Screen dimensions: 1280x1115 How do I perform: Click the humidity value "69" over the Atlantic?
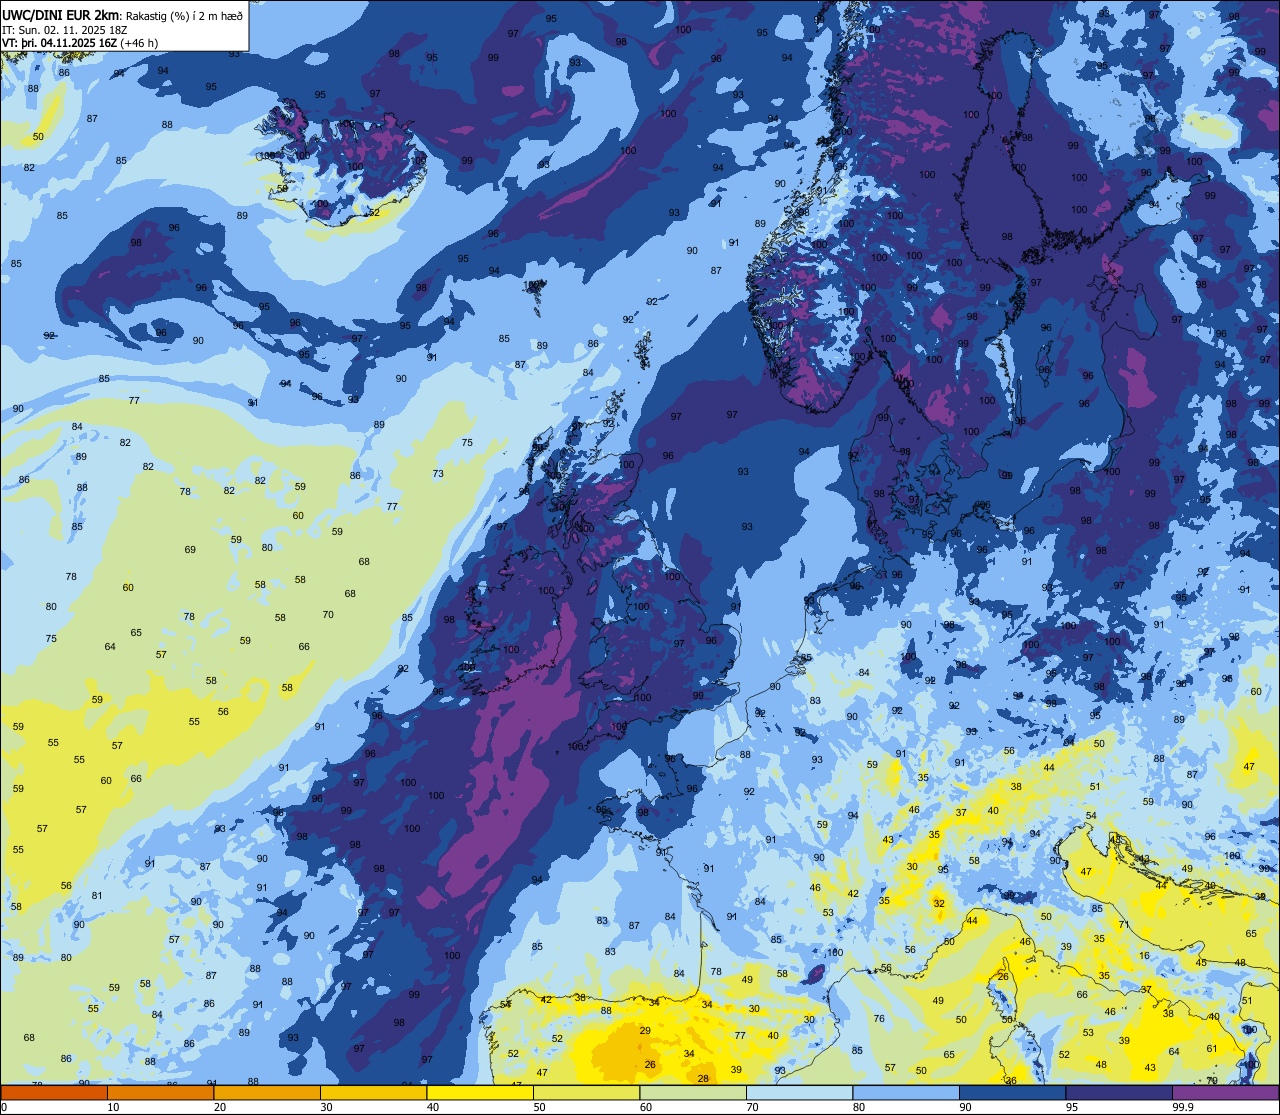(190, 550)
